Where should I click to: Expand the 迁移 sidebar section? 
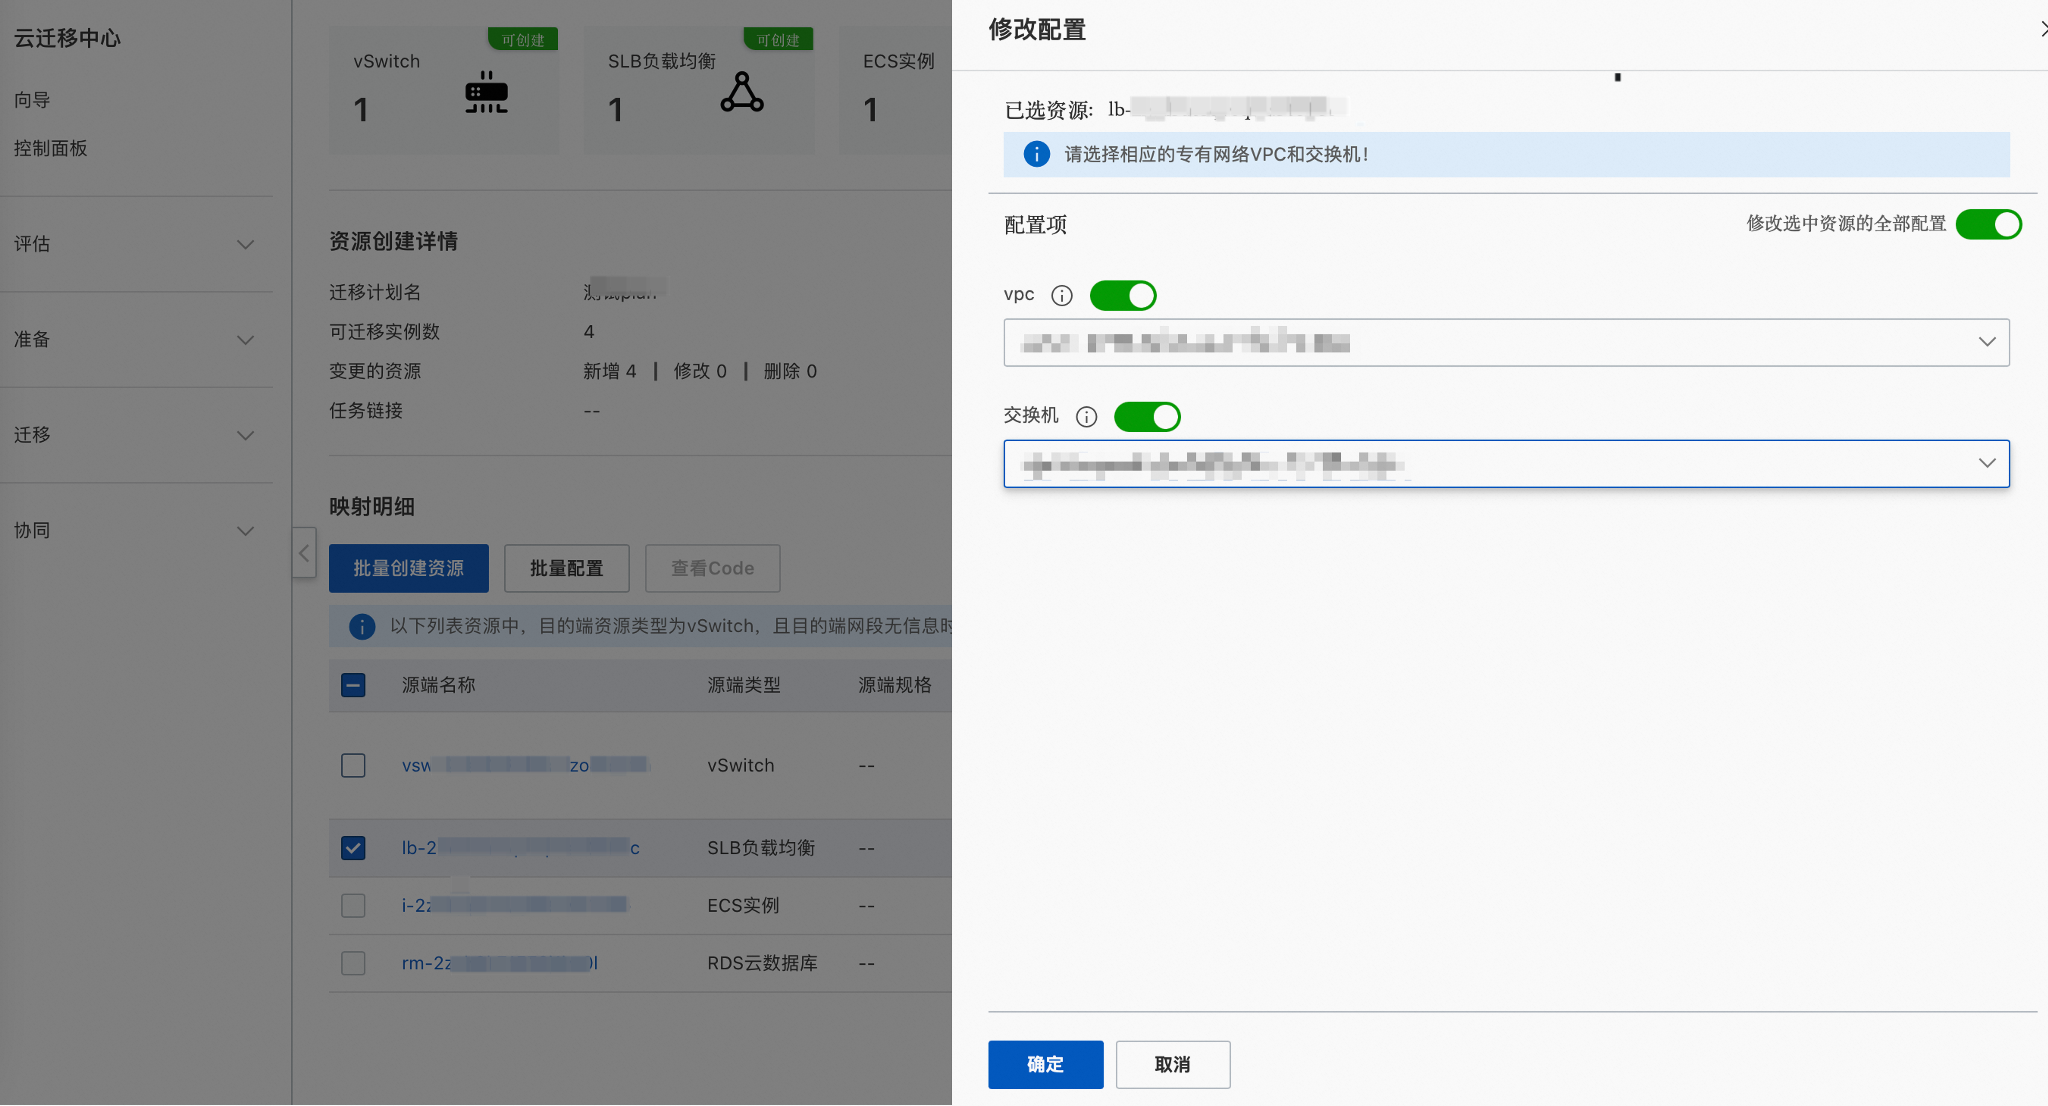pyautogui.click(x=136, y=435)
